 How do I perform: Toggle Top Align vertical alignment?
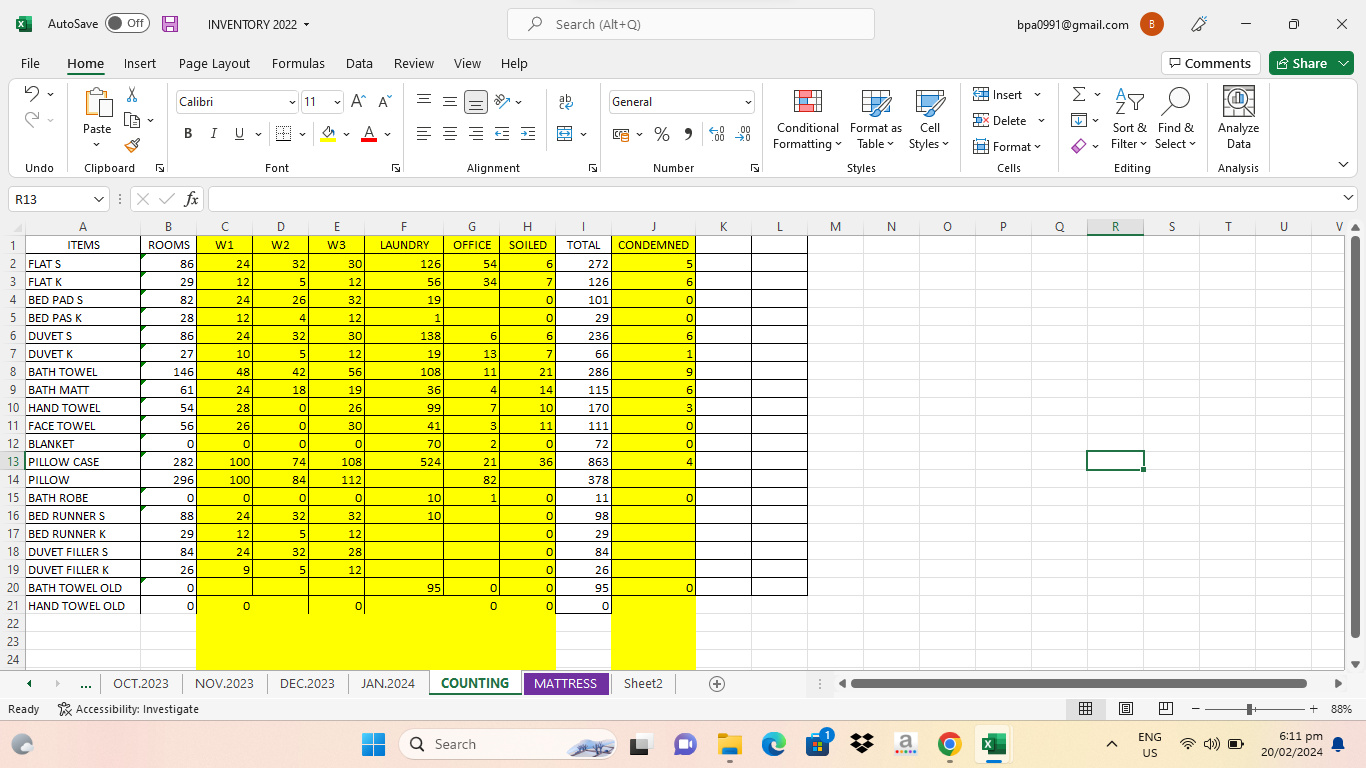(x=424, y=101)
